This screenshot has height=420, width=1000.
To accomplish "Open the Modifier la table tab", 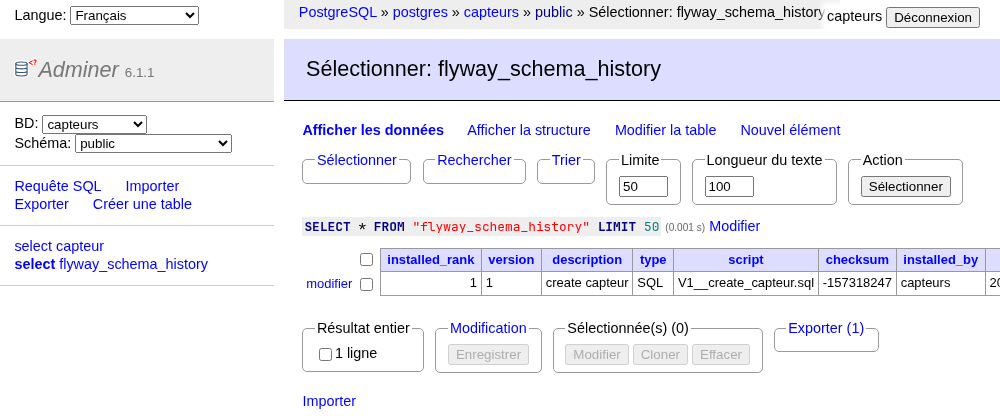I will pyautogui.click(x=665, y=130).
